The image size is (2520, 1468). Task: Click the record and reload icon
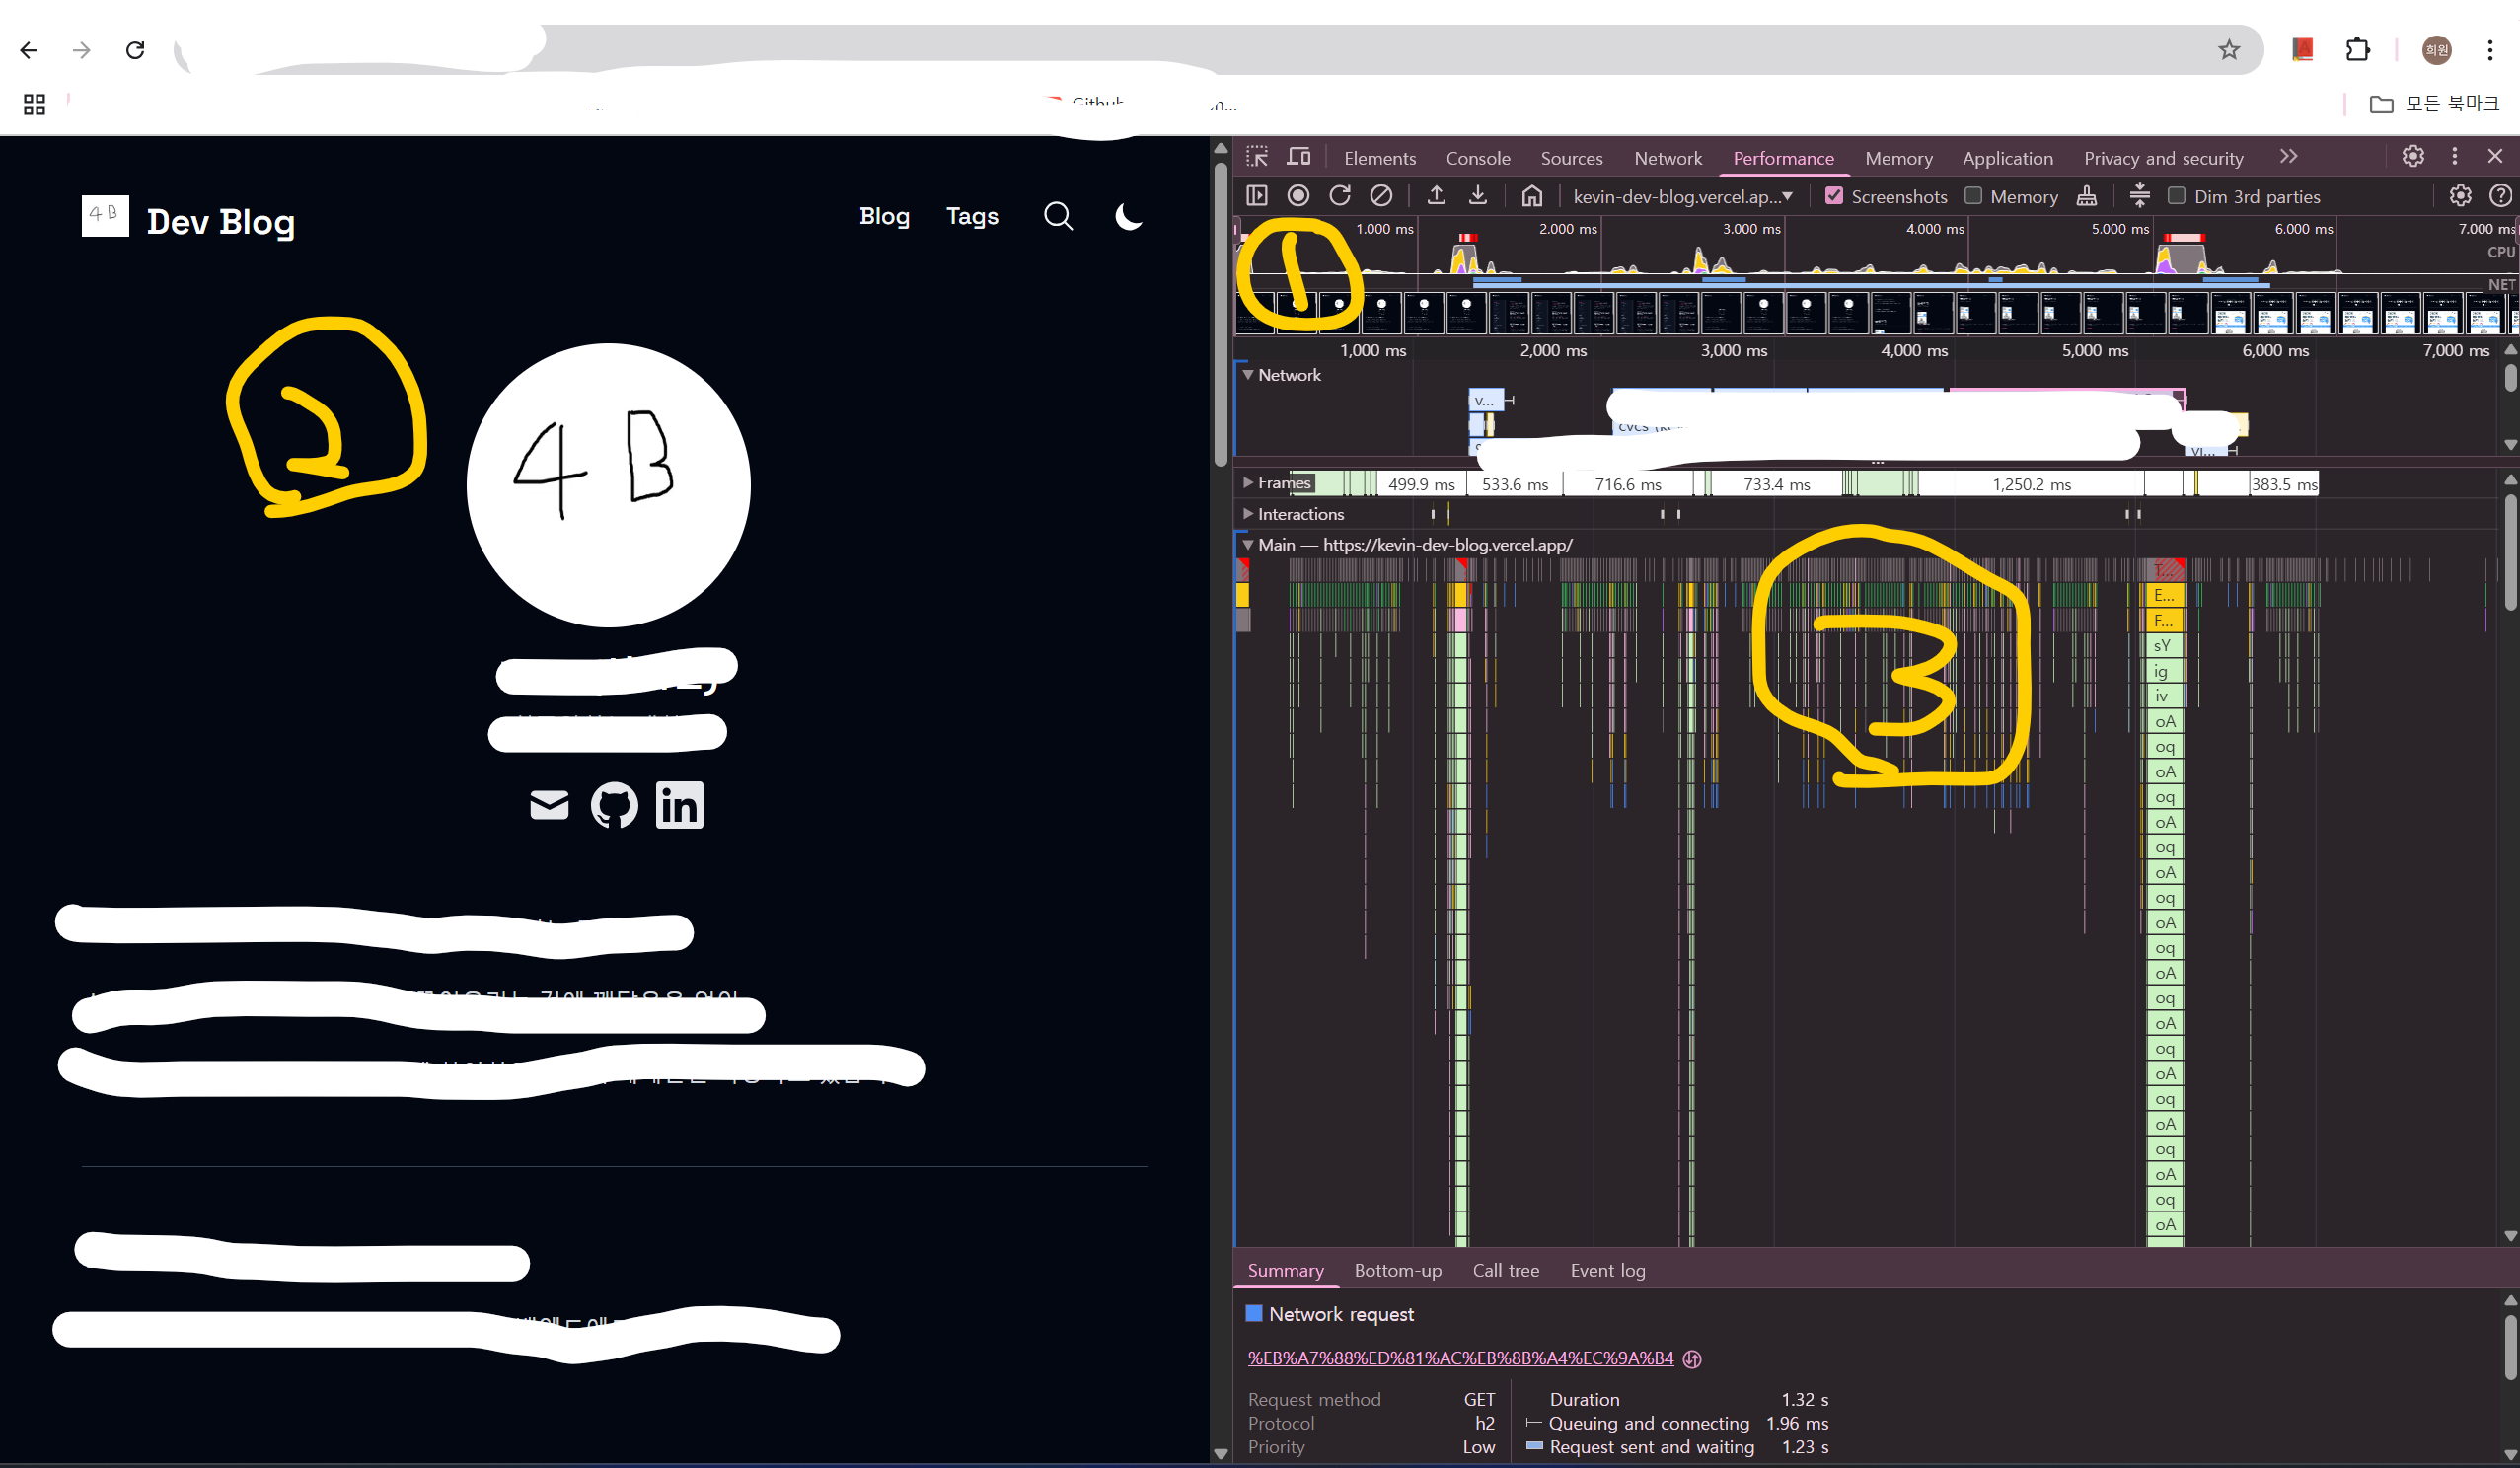coord(1340,196)
